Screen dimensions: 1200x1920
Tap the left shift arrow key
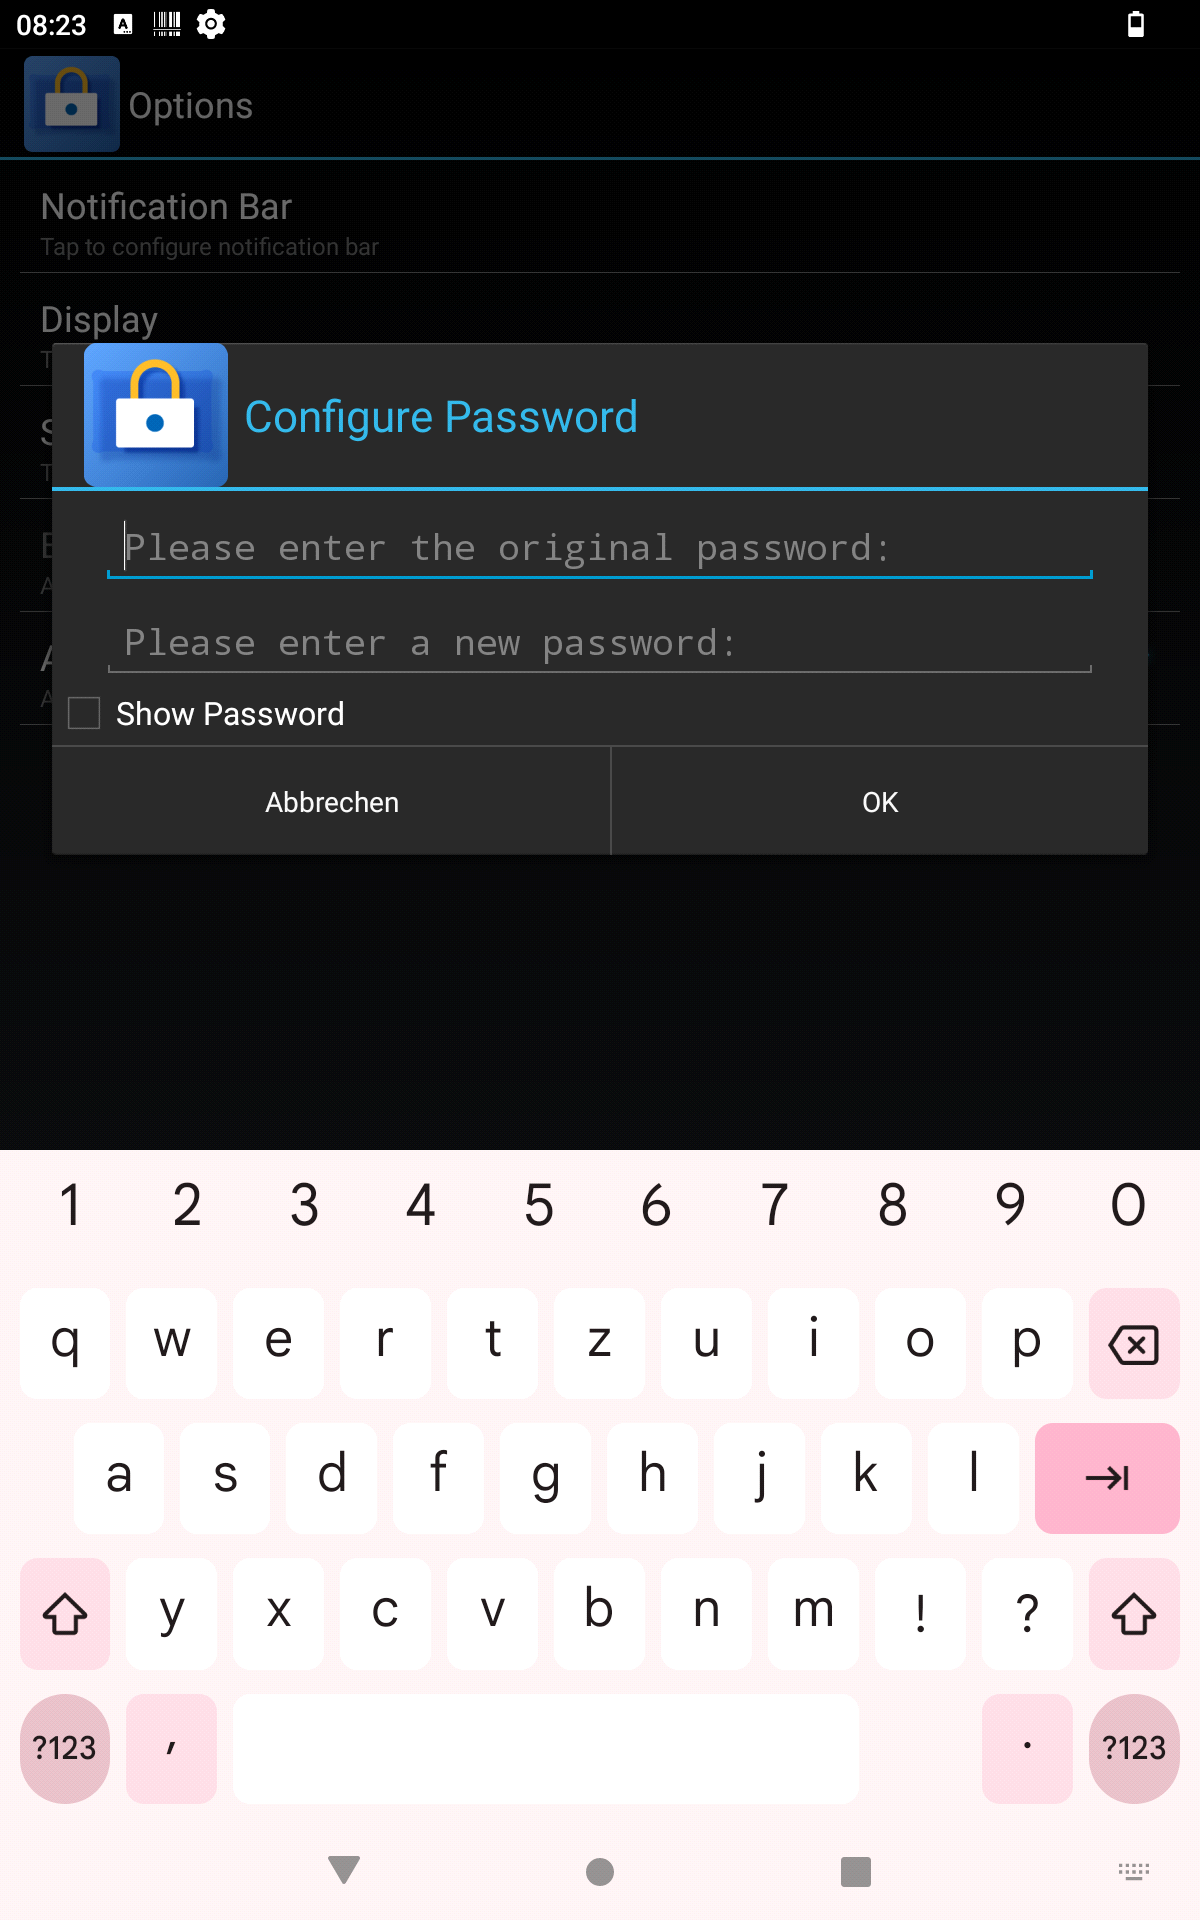[65, 1613]
